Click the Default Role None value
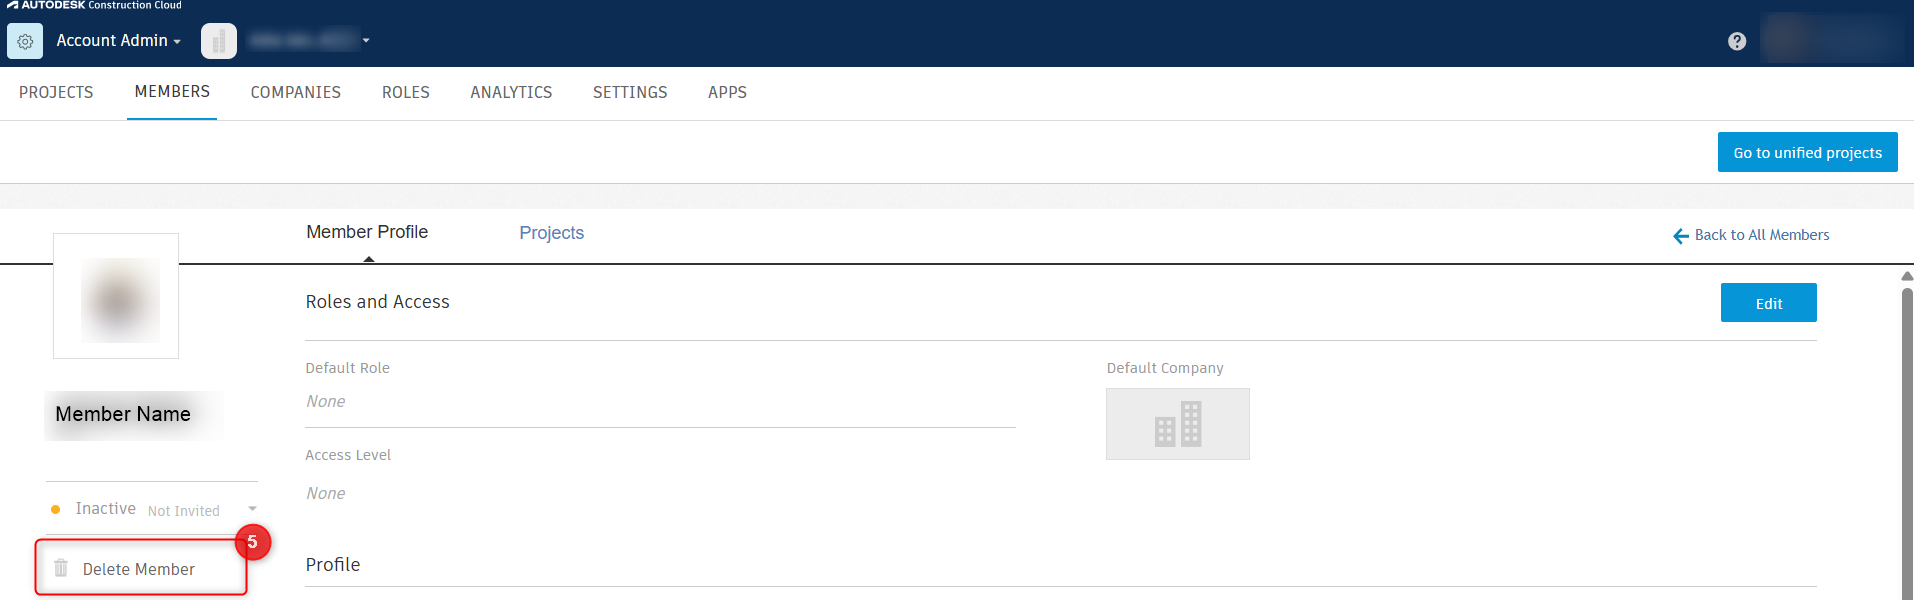 (326, 401)
